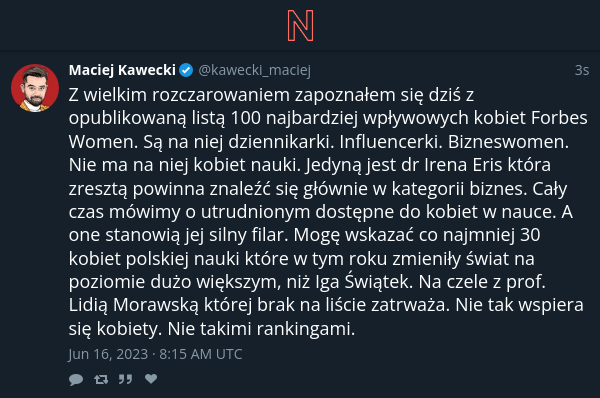Click the retweet arrows icon

click(x=101, y=379)
